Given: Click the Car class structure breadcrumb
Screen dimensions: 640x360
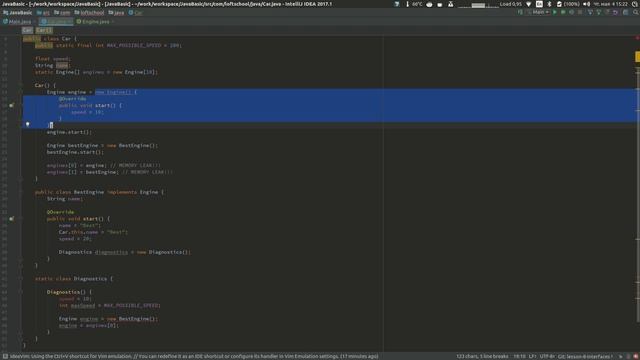Looking at the screenshot, I should pos(27,30).
